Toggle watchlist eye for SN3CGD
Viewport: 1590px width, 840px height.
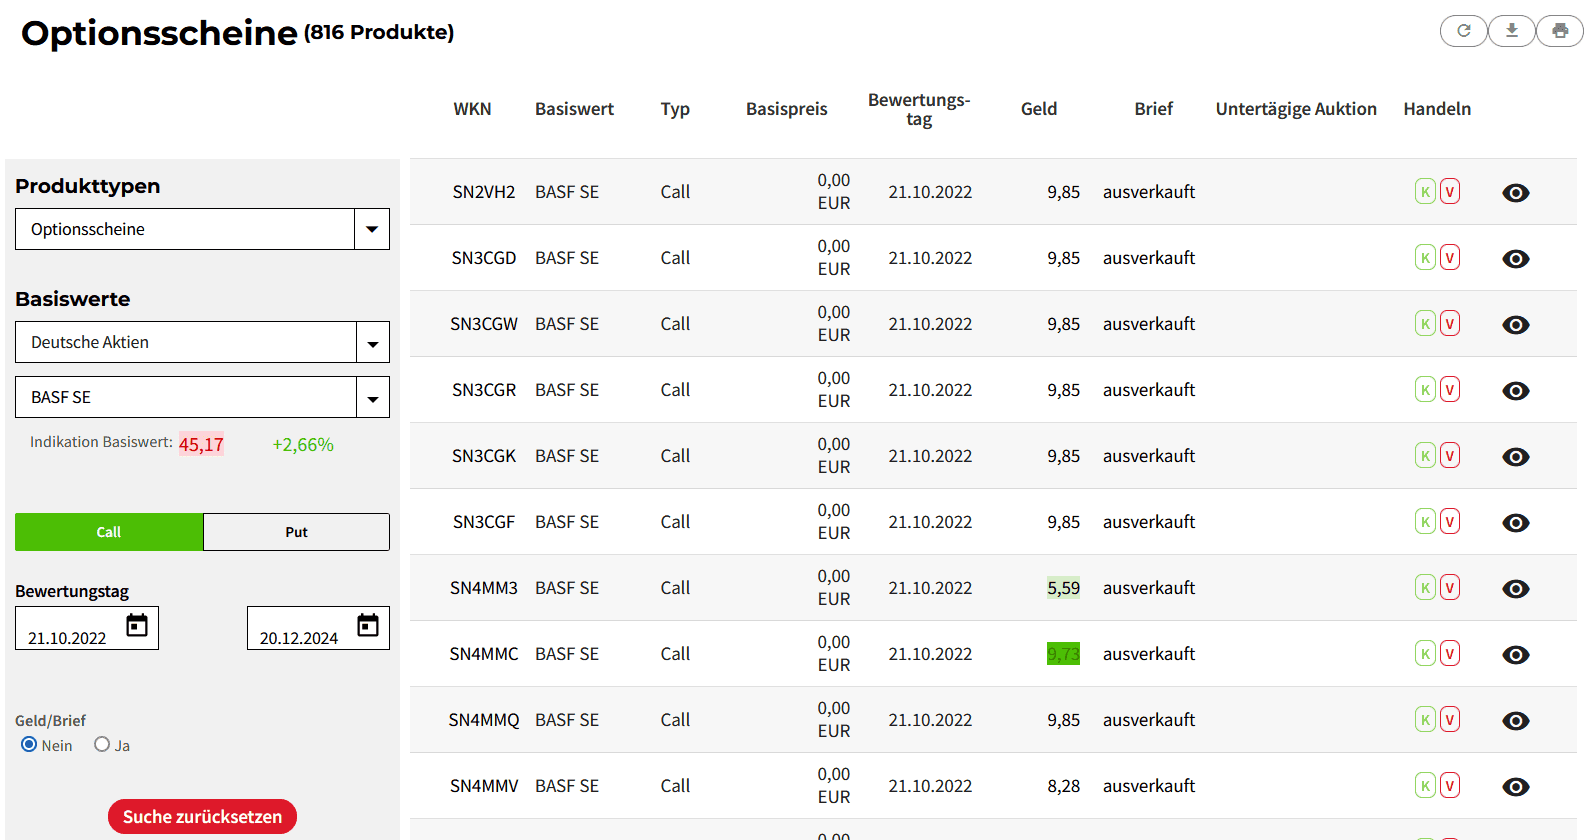click(x=1516, y=259)
